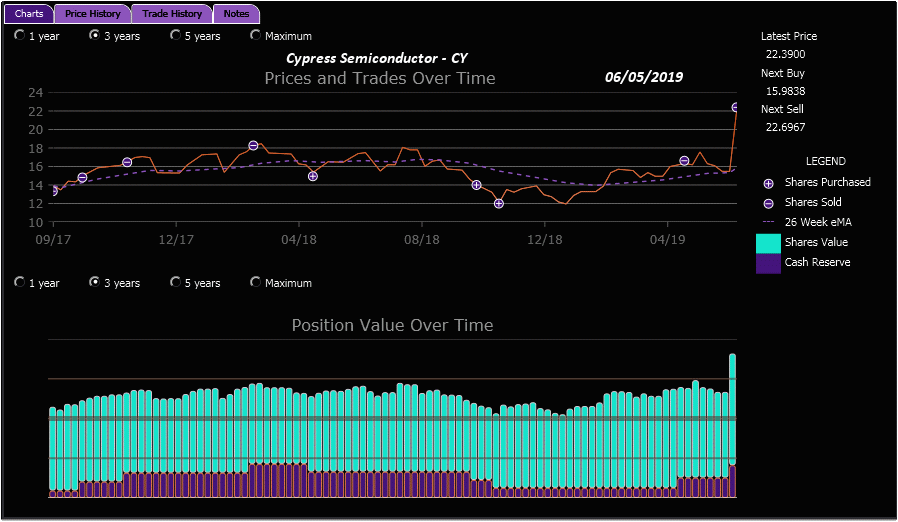Click the Shares Value teal color swatch
This screenshot has height=522, width=898.
point(768,243)
